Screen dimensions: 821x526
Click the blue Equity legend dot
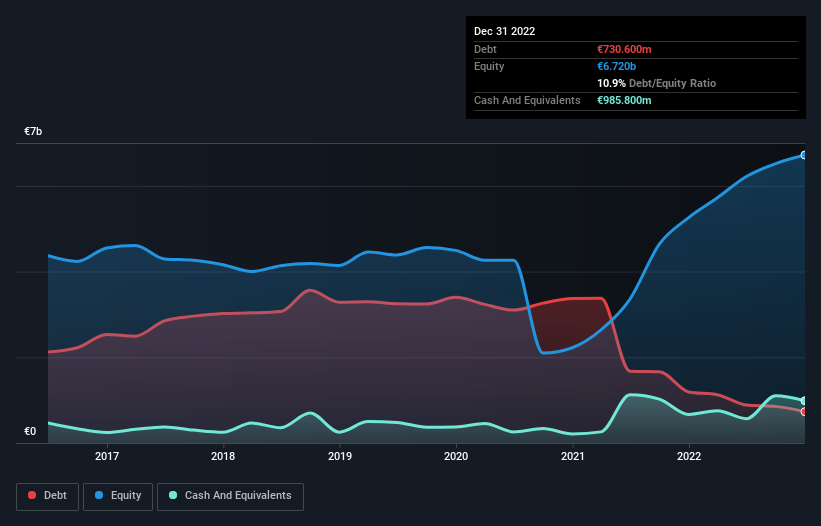tap(99, 495)
